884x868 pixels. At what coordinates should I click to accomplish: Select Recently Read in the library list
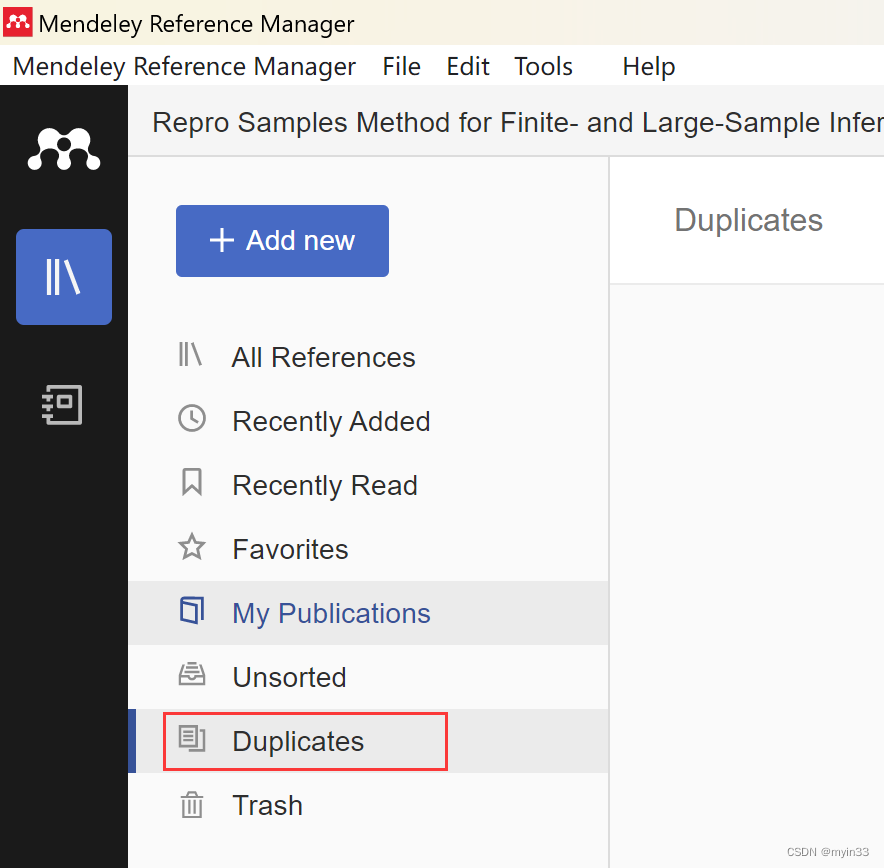369,485
